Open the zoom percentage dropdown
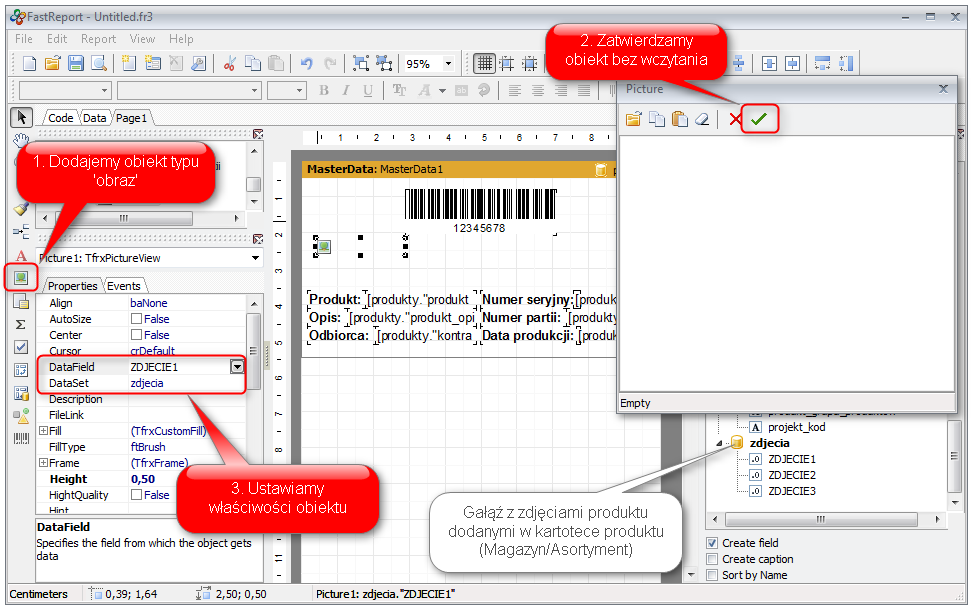 (447, 63)
